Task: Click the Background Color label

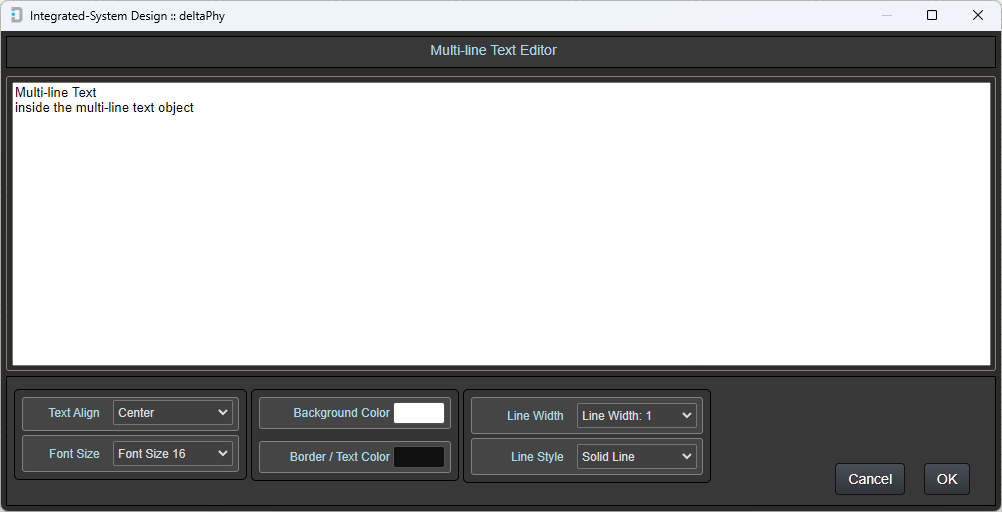Action: pos(341,413)
